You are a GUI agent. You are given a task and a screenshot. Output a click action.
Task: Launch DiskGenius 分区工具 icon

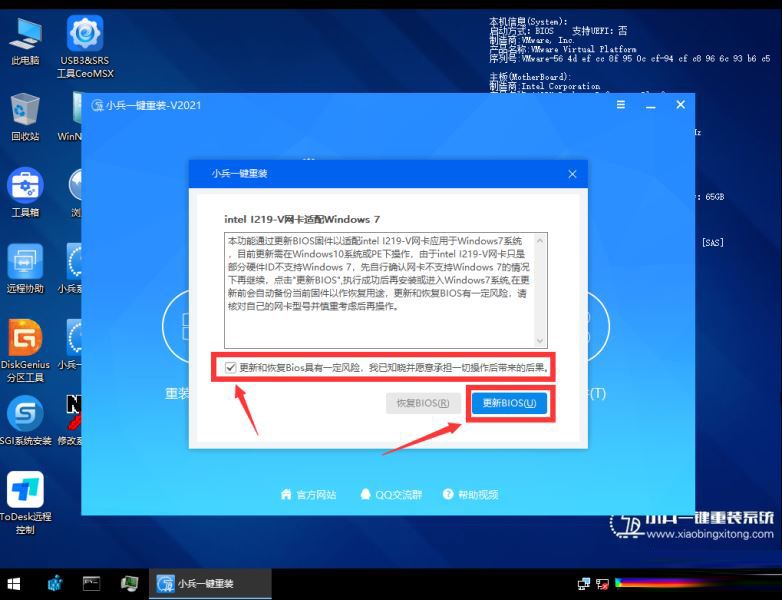[x=25, y=351]
